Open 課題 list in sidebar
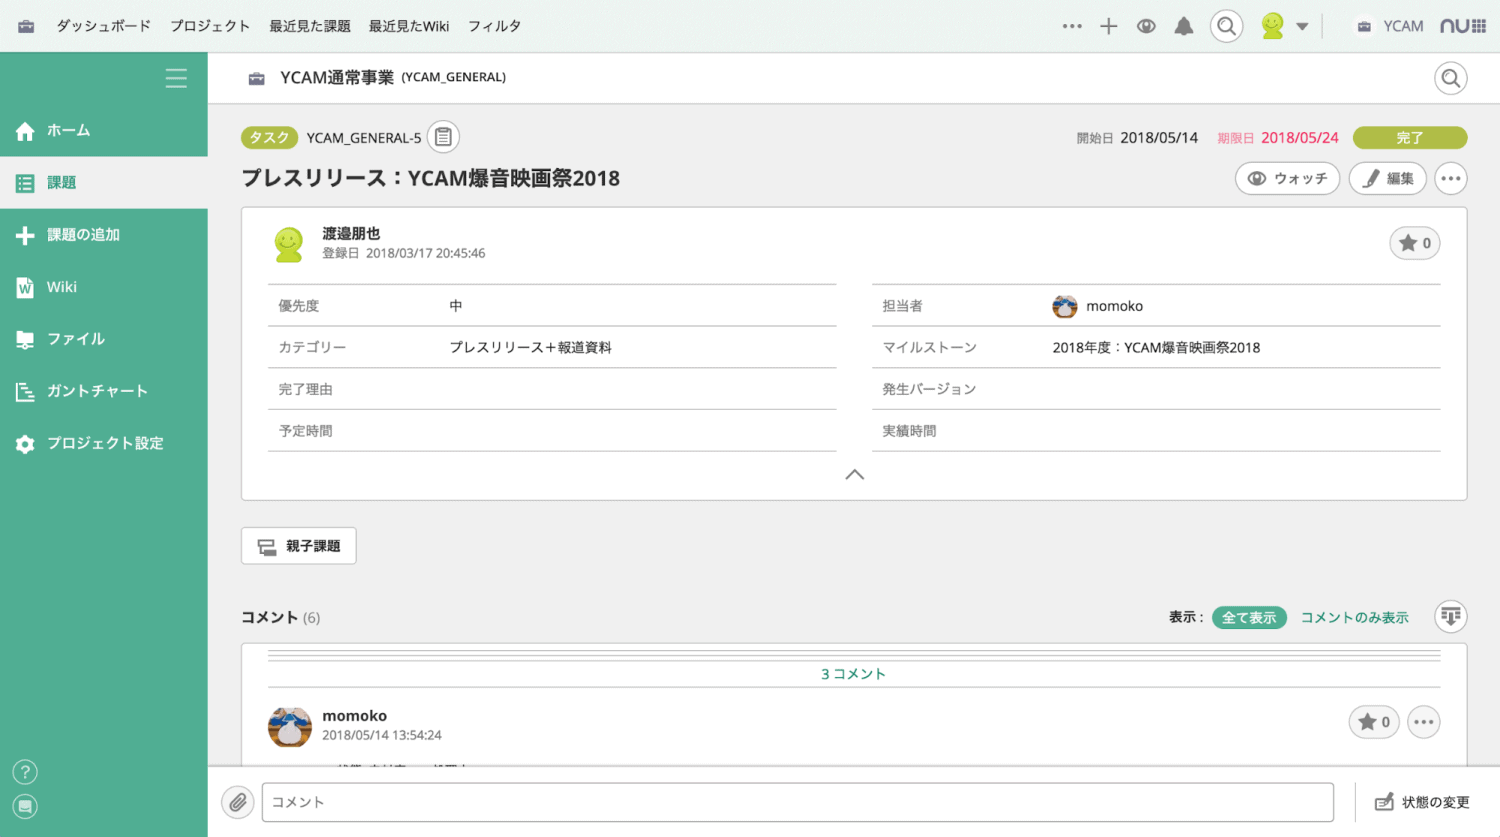Image resolution: width=1500 pixels, height=837 pixels. point(104,182)
